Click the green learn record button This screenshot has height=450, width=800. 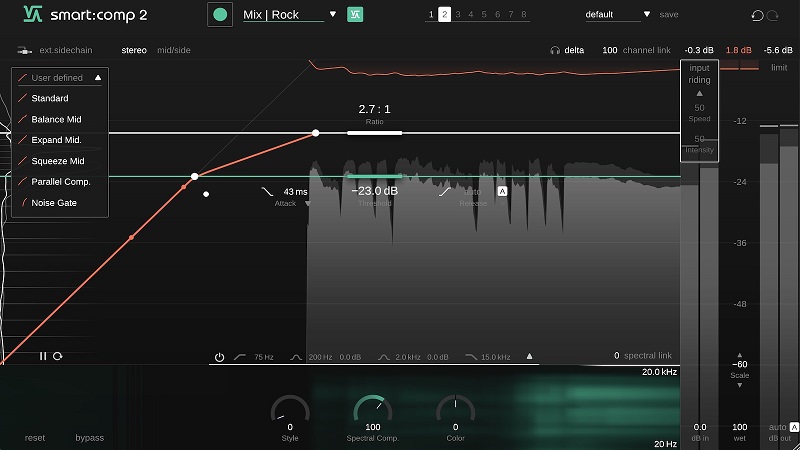(x=220, y=14)
